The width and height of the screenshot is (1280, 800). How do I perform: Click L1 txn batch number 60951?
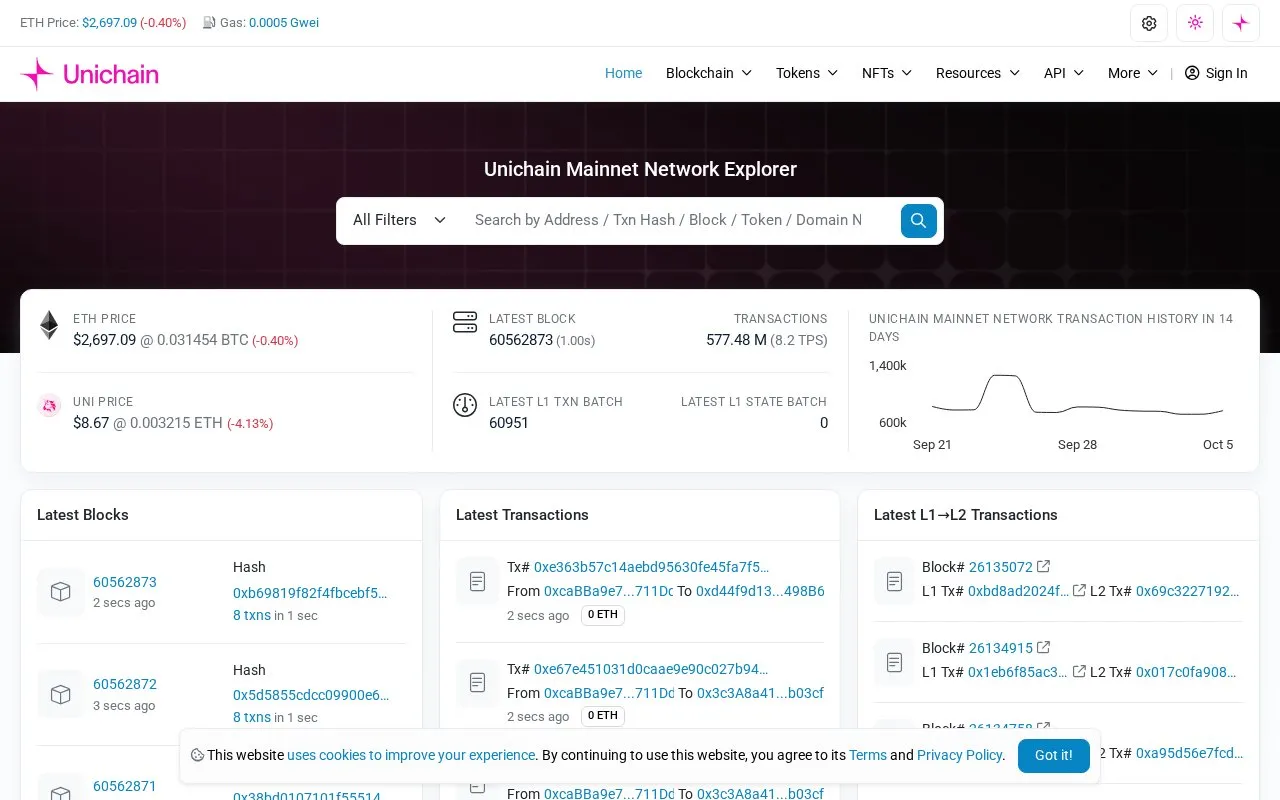click(509, 423)
